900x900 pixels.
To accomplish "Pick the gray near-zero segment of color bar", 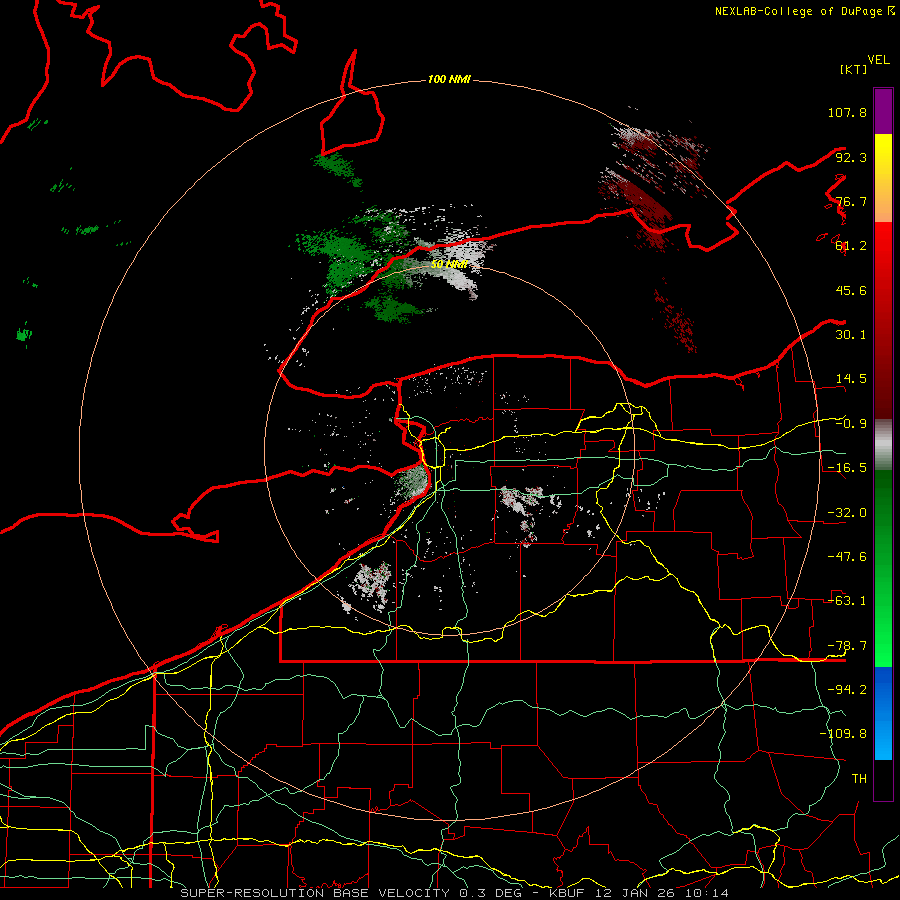I will (x=883, y=445).
